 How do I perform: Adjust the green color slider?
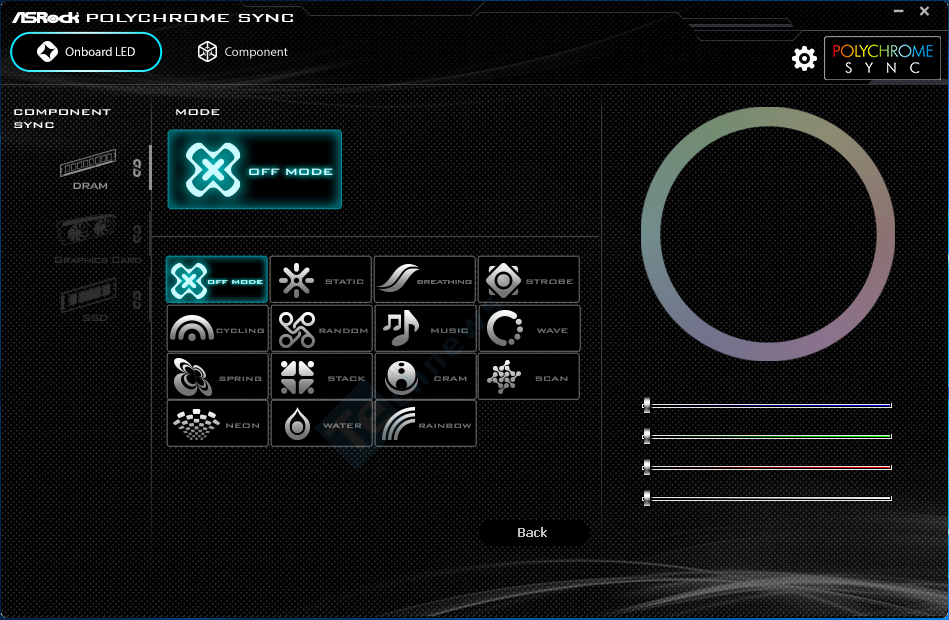coord(767,436)
